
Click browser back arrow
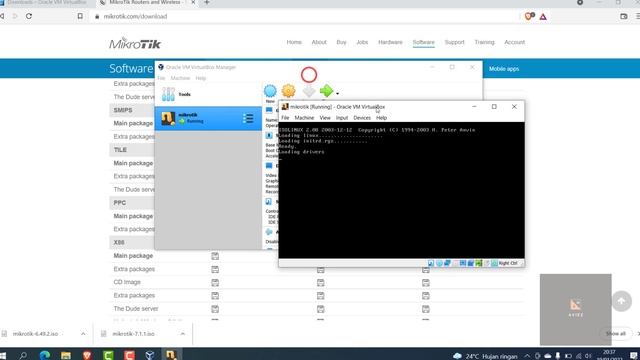pos(2,16)
